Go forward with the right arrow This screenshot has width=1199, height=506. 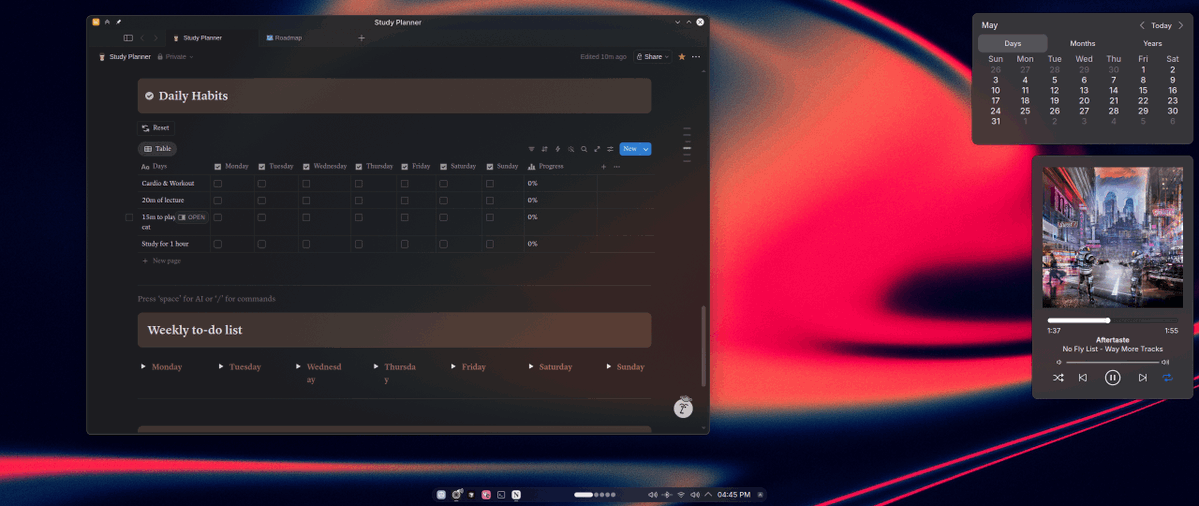[x=155, y=37]
